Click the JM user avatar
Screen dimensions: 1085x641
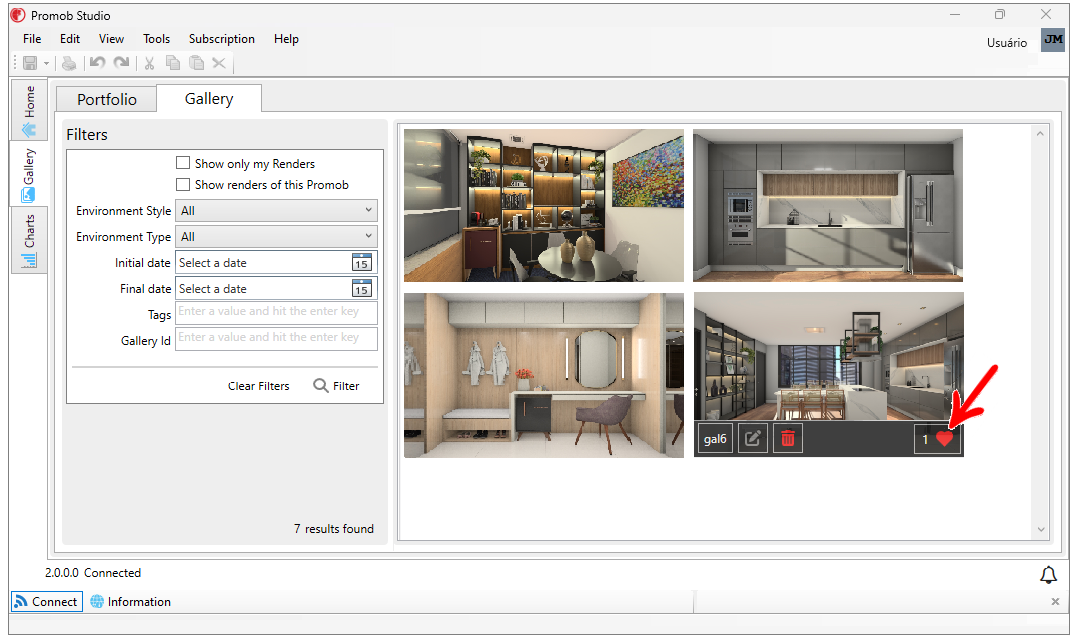click(x=1053, y=39)
